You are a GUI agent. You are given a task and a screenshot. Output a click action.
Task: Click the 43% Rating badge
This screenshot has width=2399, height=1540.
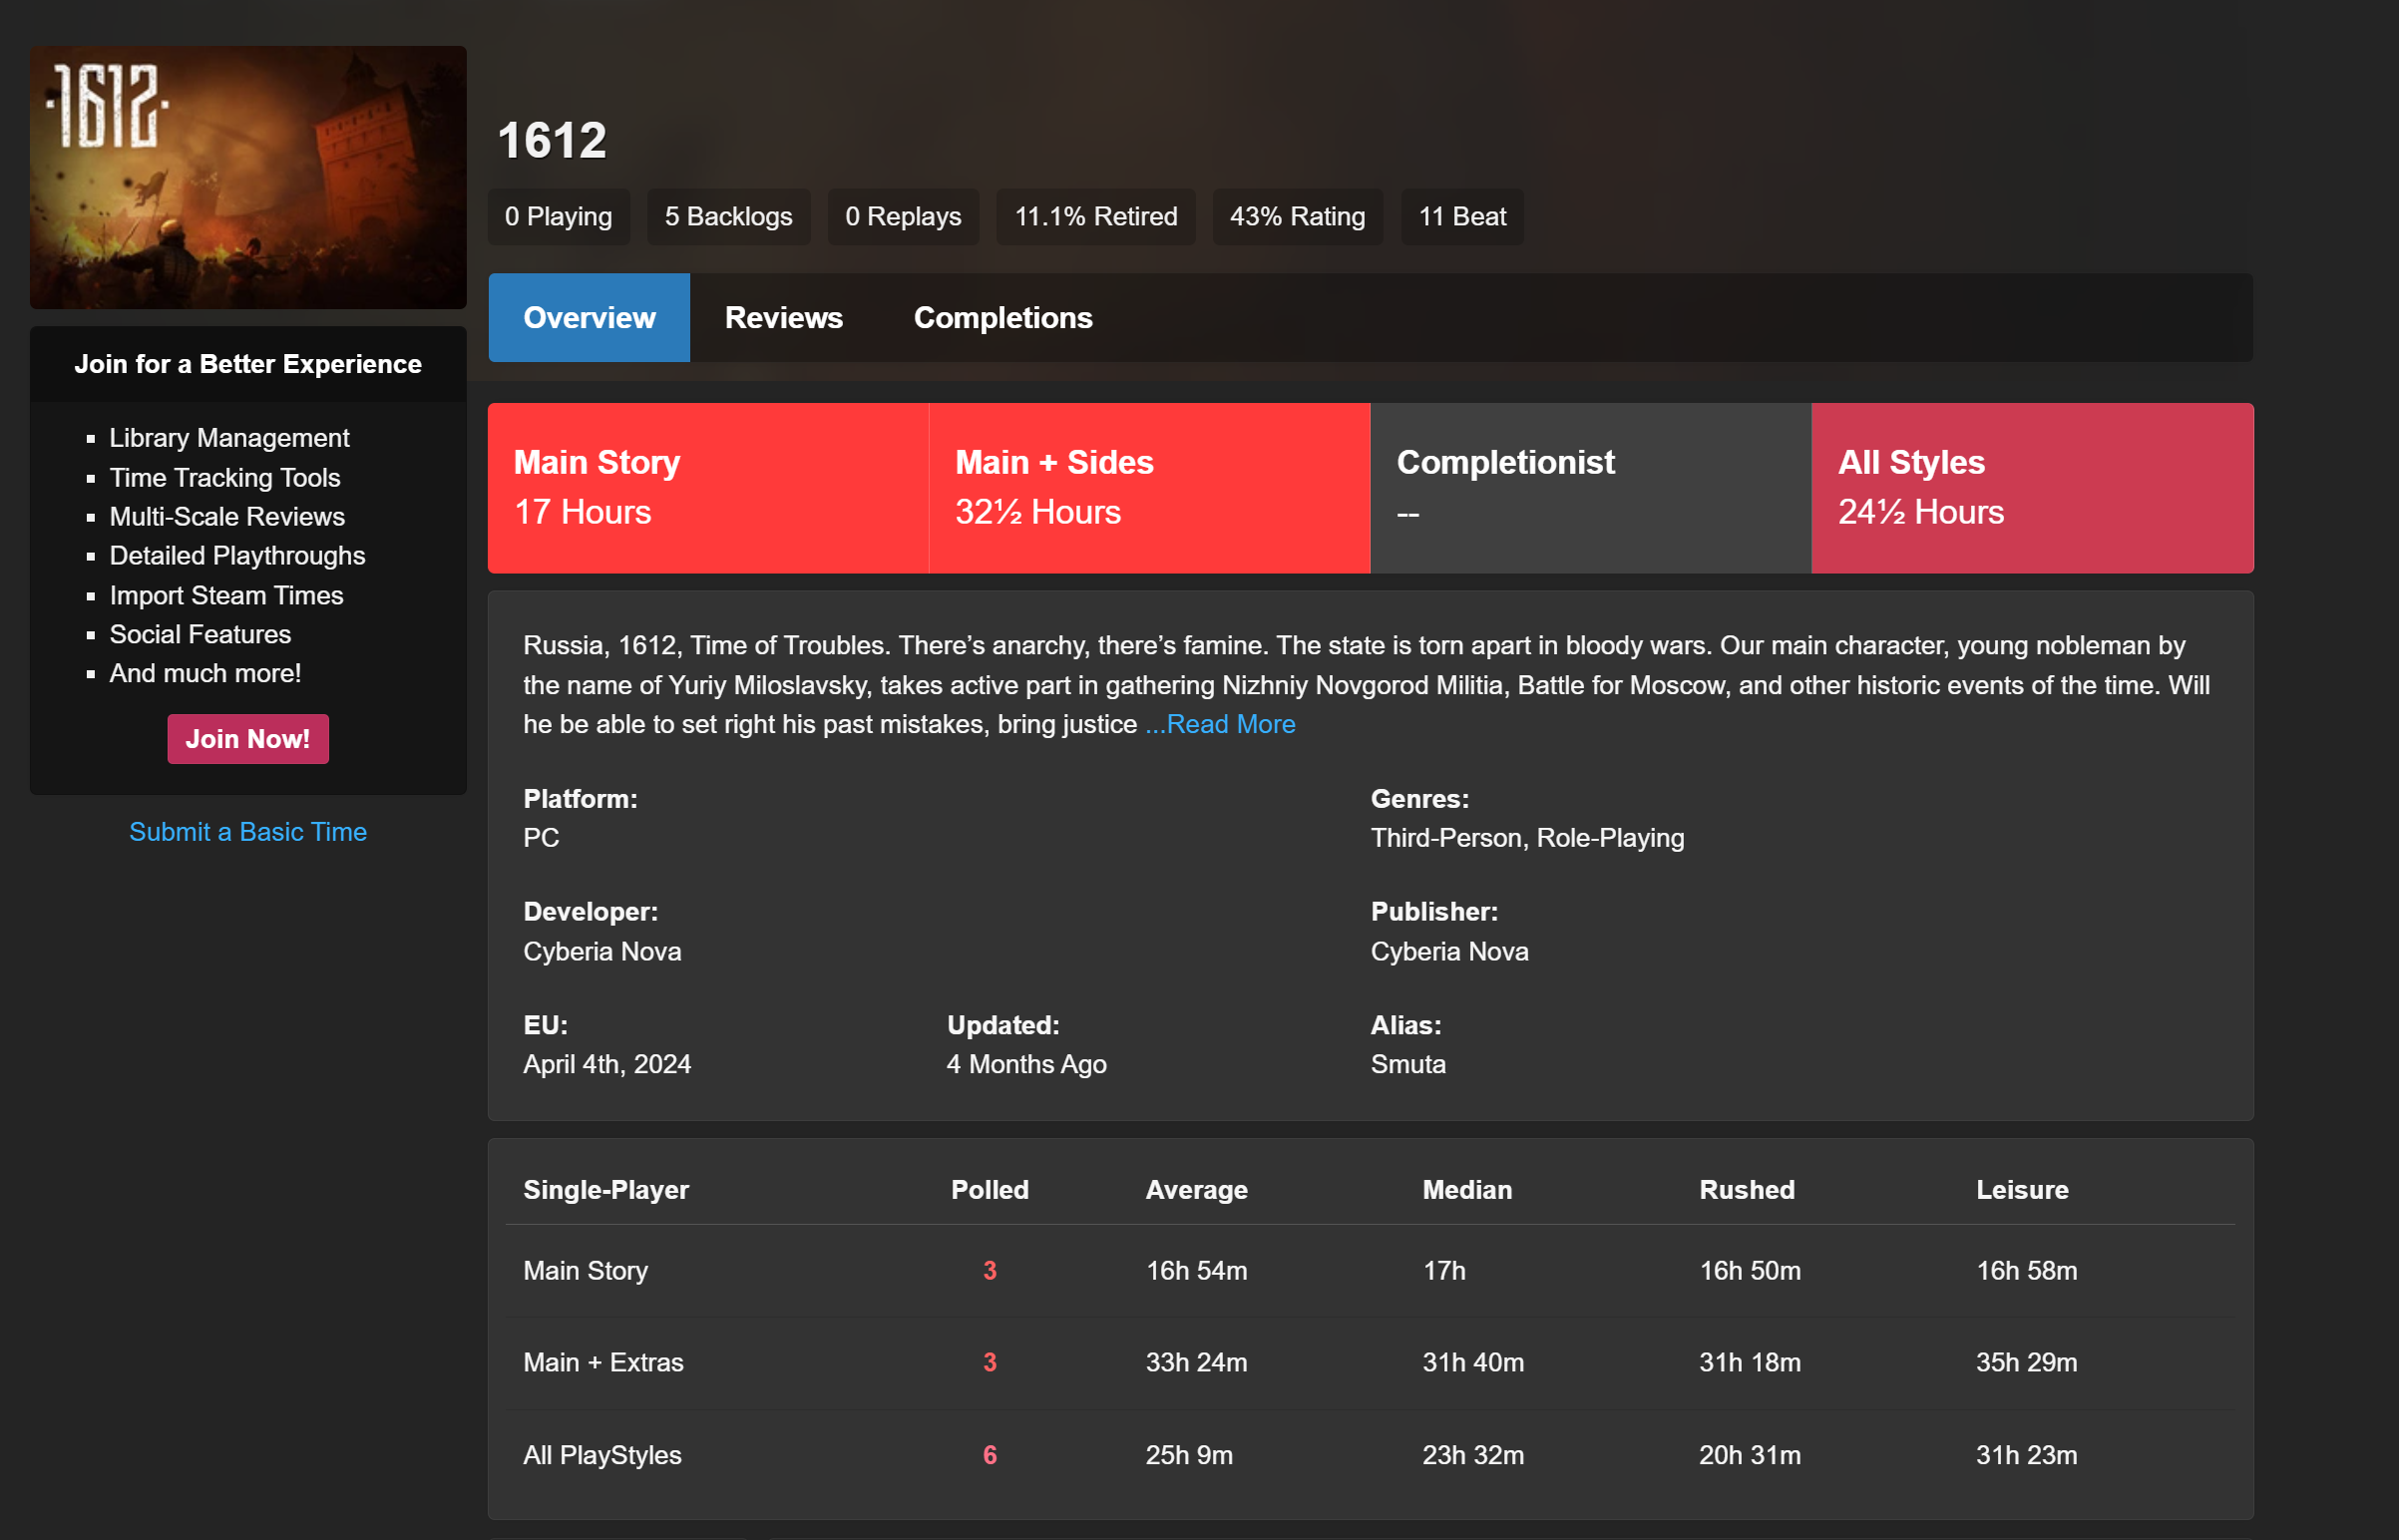(1297, 217)
